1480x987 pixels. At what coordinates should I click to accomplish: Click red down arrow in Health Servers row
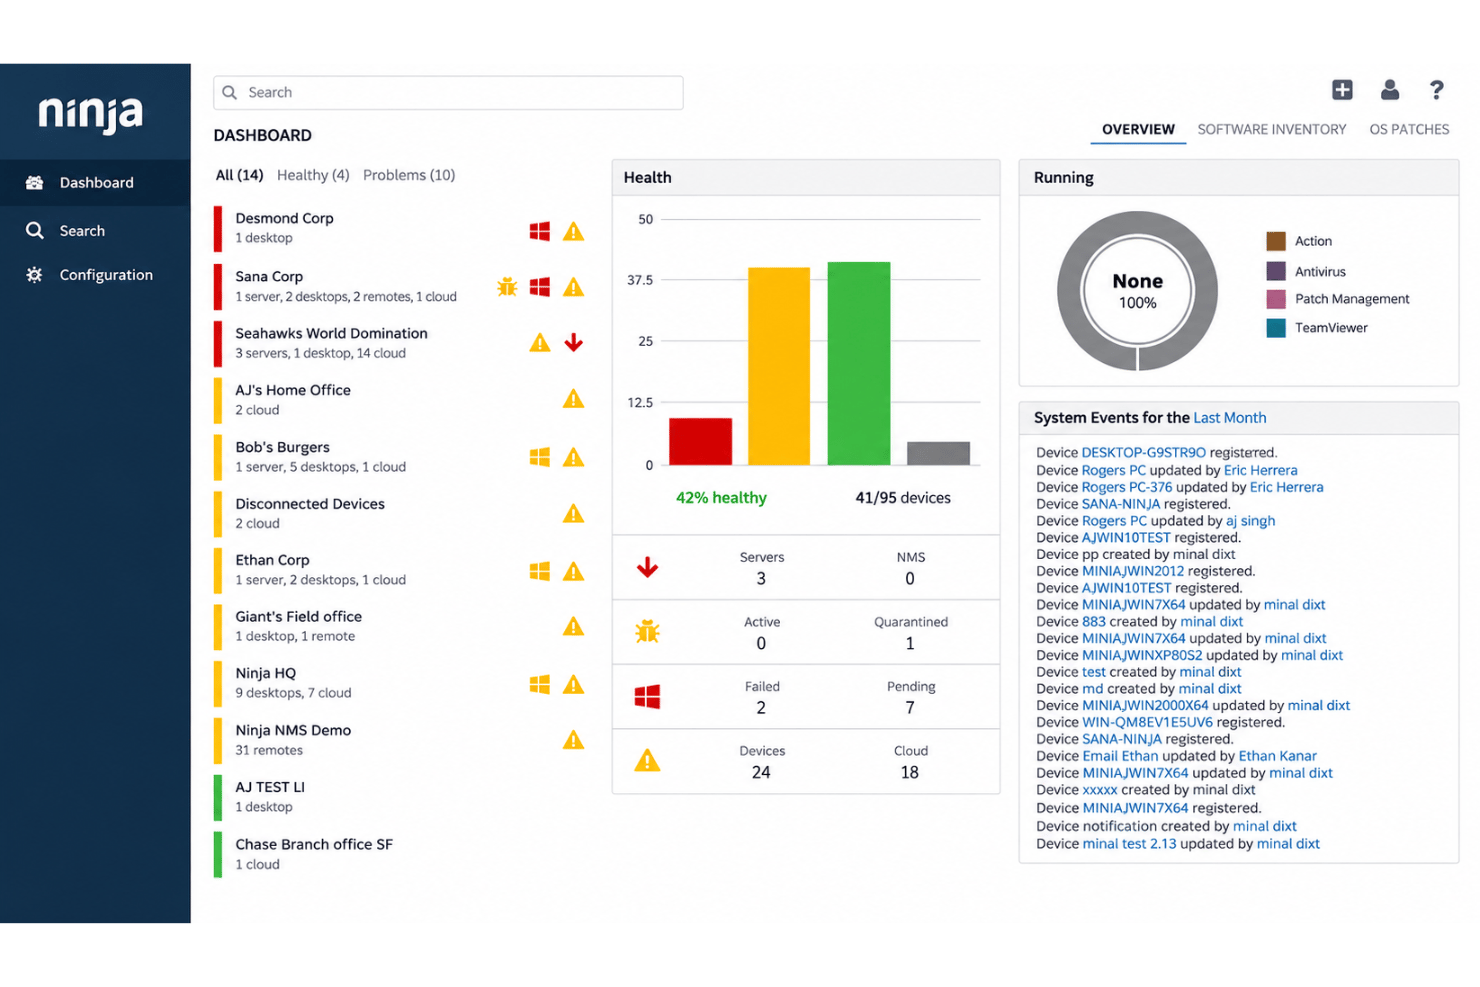(648, 568)
